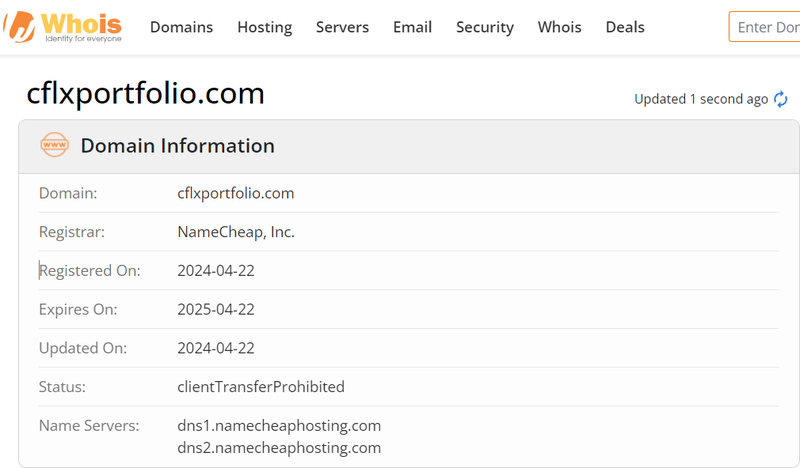Open the Security menu
The height and width of the screenshot is (468, 800).
pyautogui.click(x=485, y=27)
